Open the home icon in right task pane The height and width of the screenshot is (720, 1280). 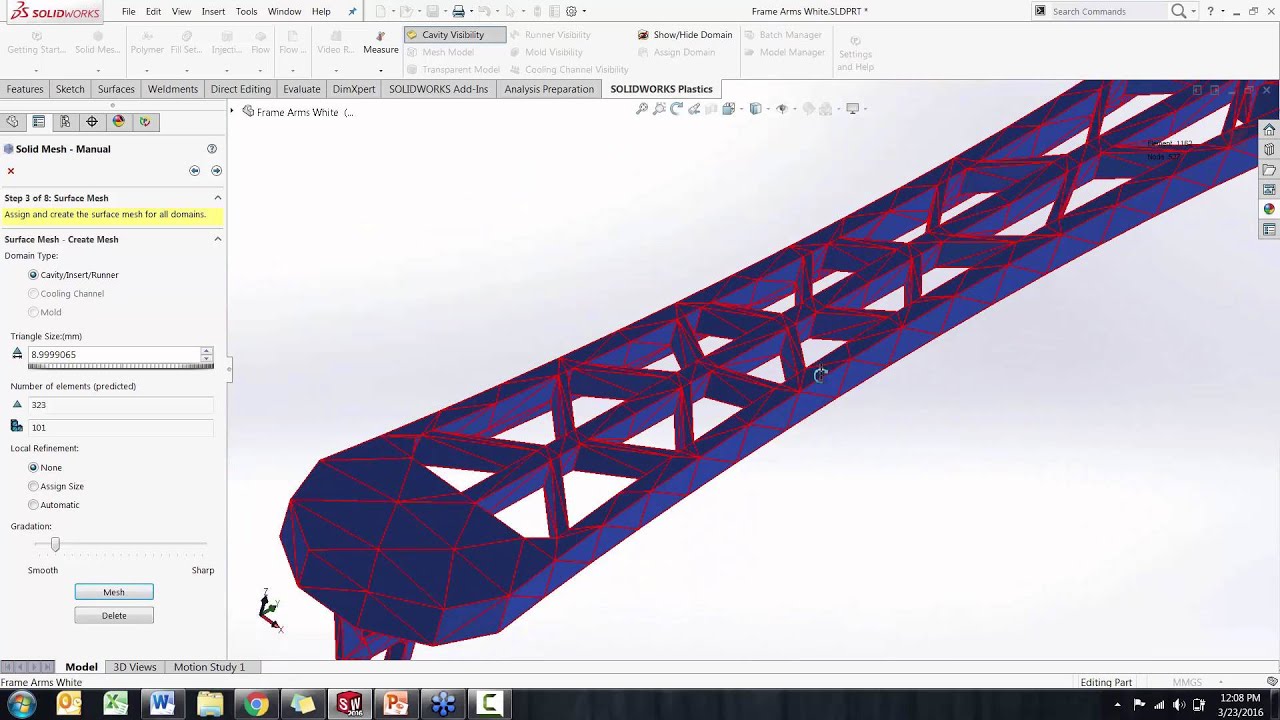tap(1269, 130)
